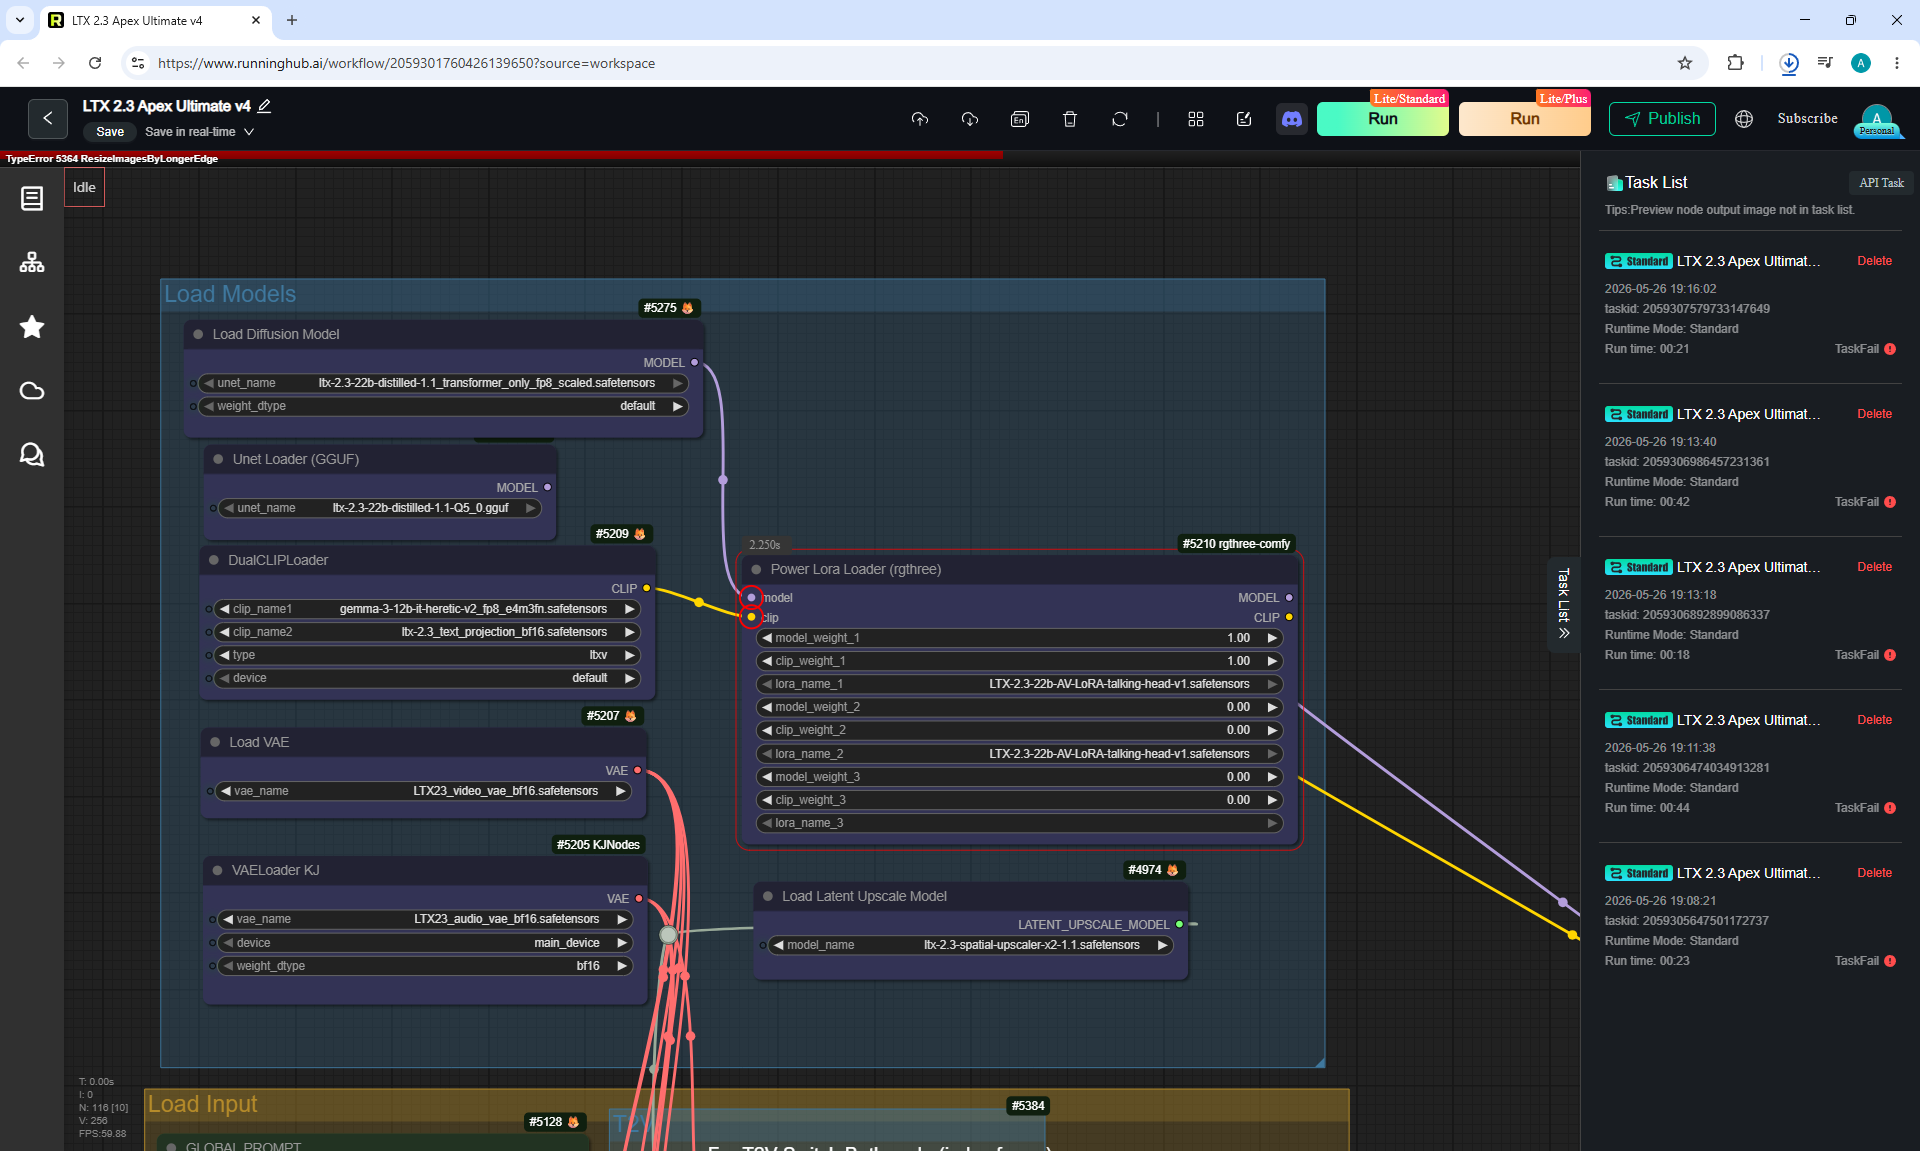Open the type combo showing ltxv

(427, 655)
